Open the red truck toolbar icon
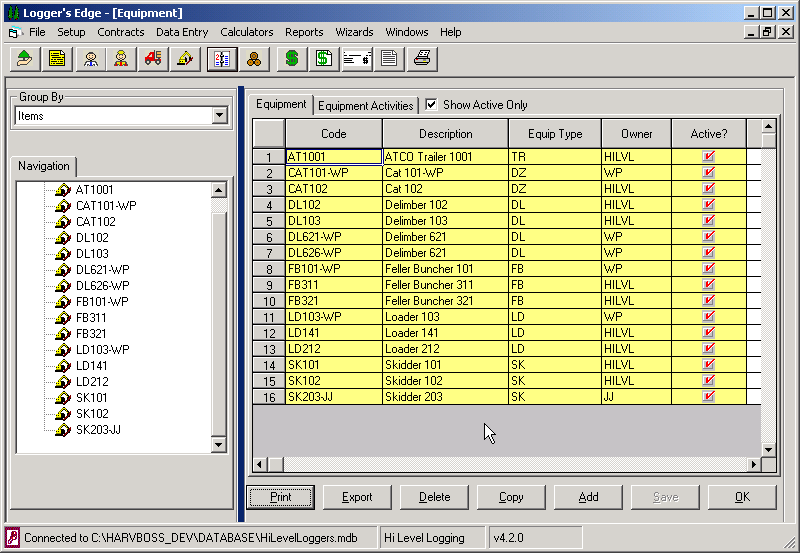The image size is (800, 553). tap(153, 59)
